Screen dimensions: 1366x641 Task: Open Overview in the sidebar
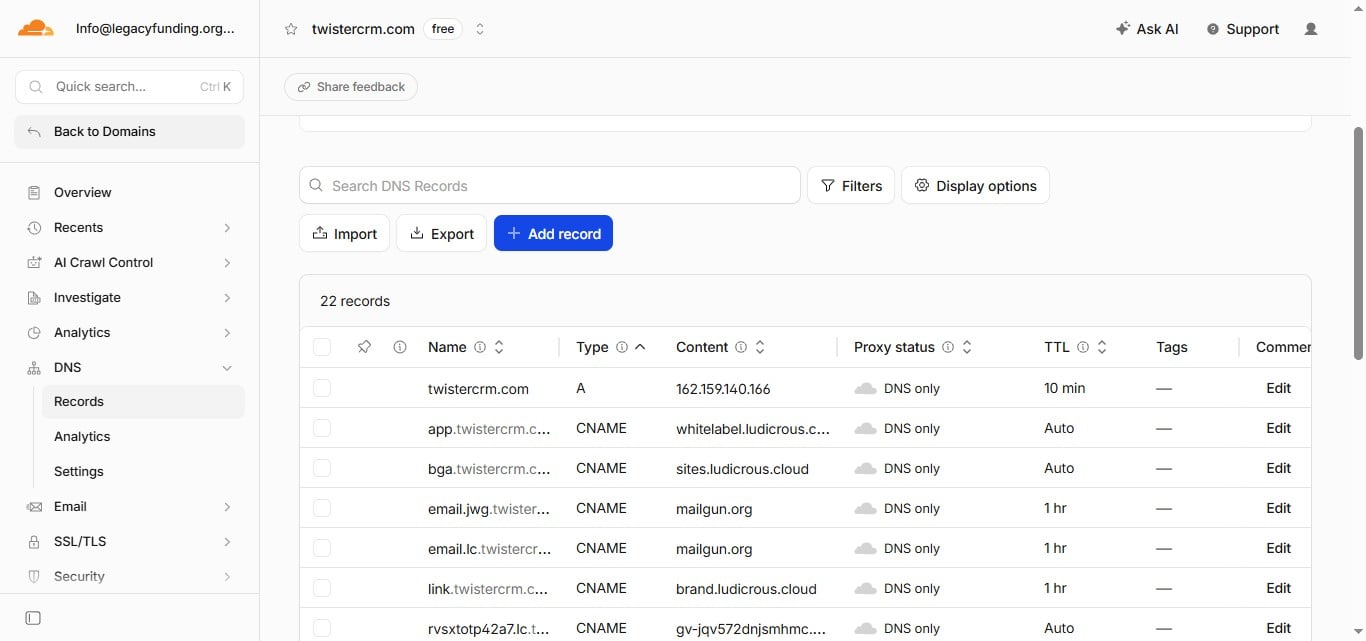click(x=130, y=192)
